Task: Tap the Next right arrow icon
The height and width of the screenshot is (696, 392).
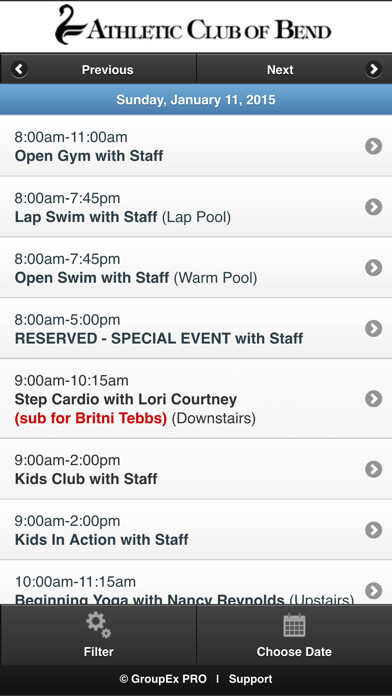Action: [373, 69]
